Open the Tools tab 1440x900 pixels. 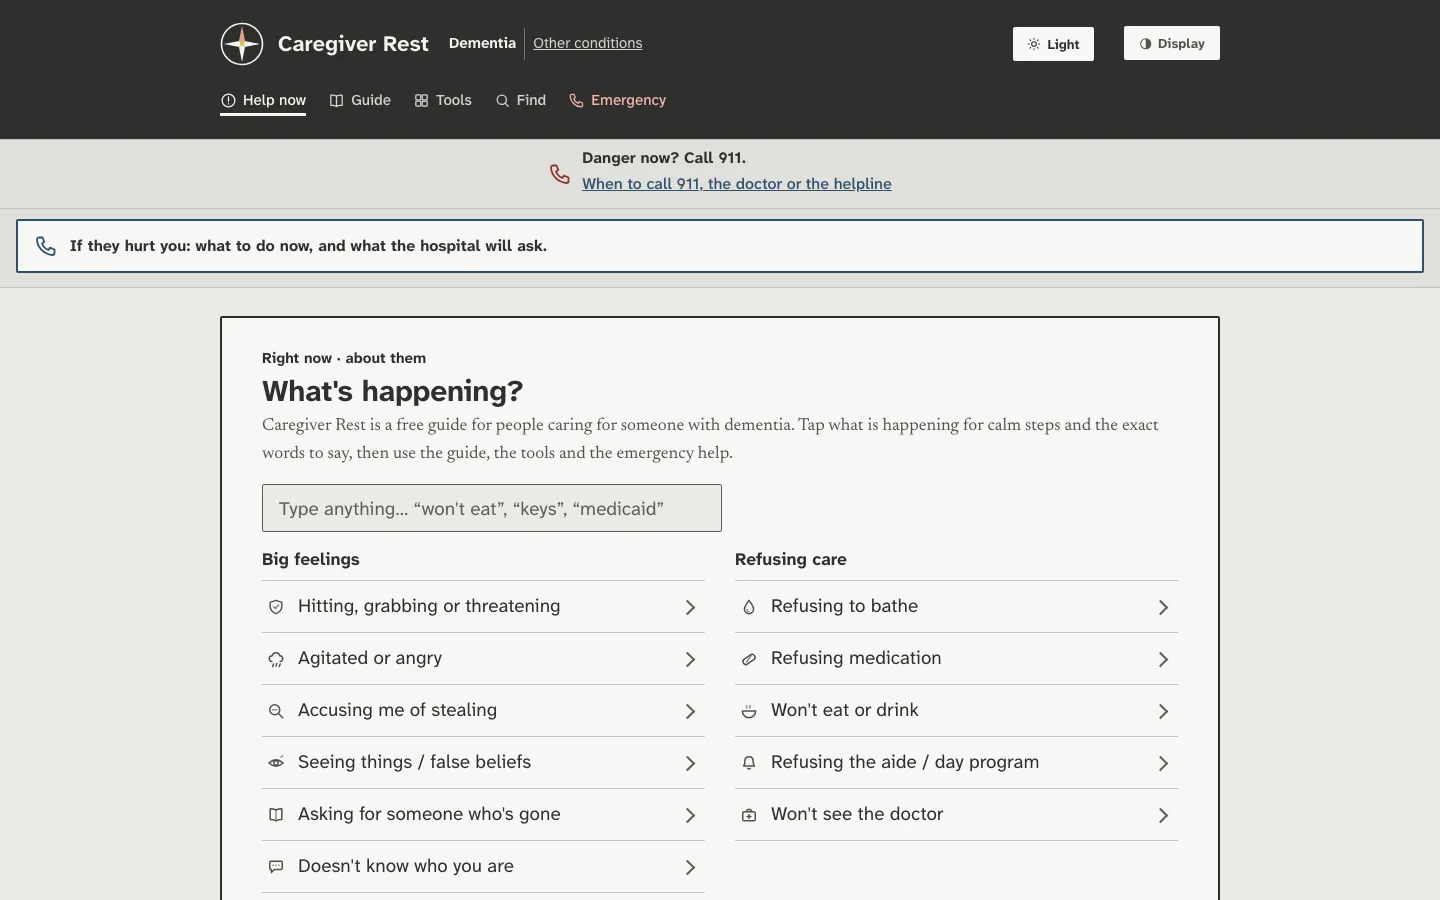pyautogui.click(x=443, y=100)
